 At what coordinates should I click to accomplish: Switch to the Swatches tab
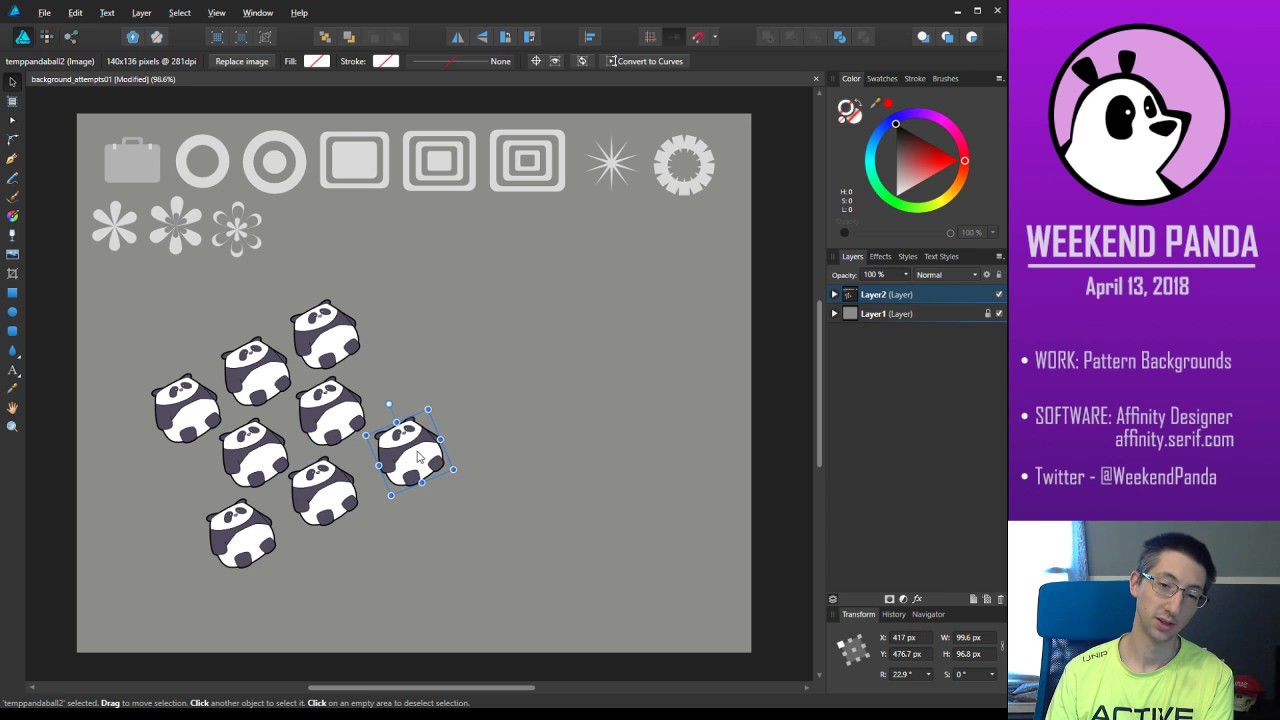point(882,79)
